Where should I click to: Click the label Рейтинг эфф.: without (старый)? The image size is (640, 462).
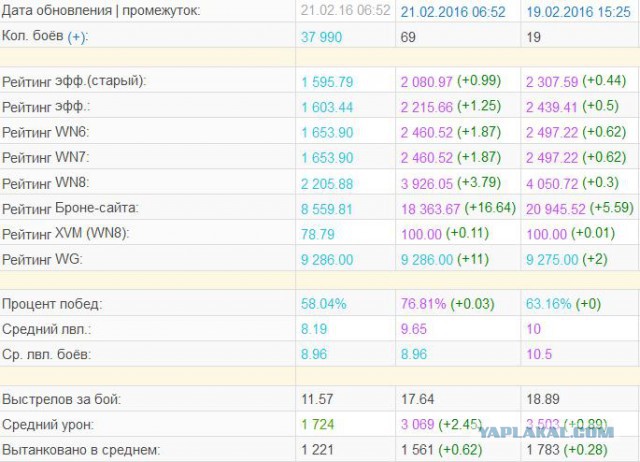[46, 107]
